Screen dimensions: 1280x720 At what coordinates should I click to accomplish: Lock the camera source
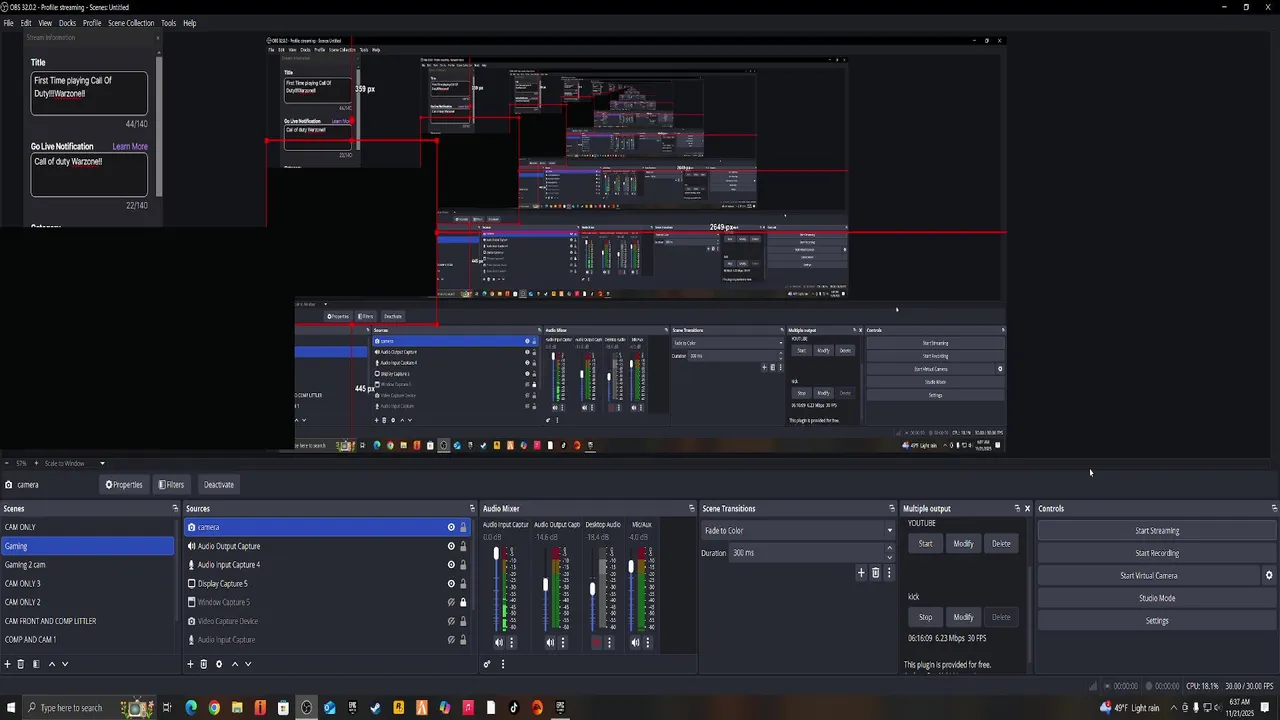pos(463,527)
